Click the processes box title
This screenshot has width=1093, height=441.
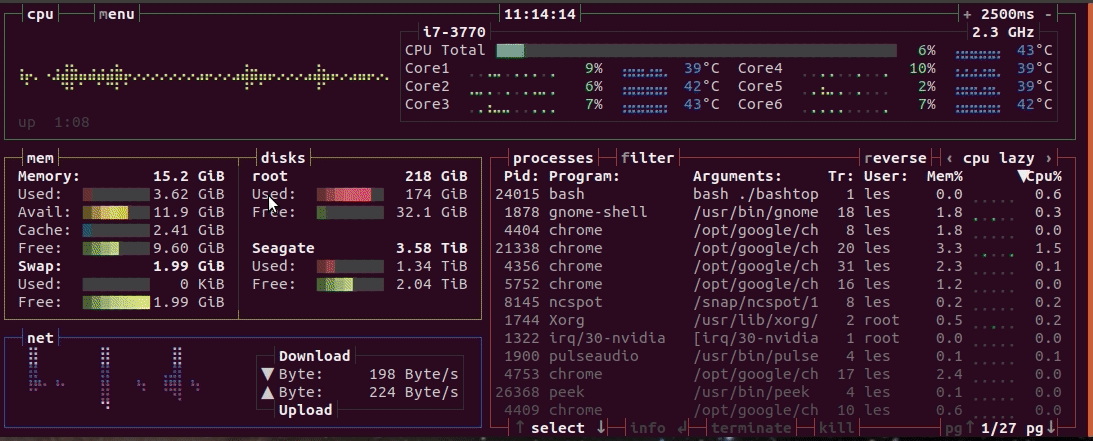point(553,158)
